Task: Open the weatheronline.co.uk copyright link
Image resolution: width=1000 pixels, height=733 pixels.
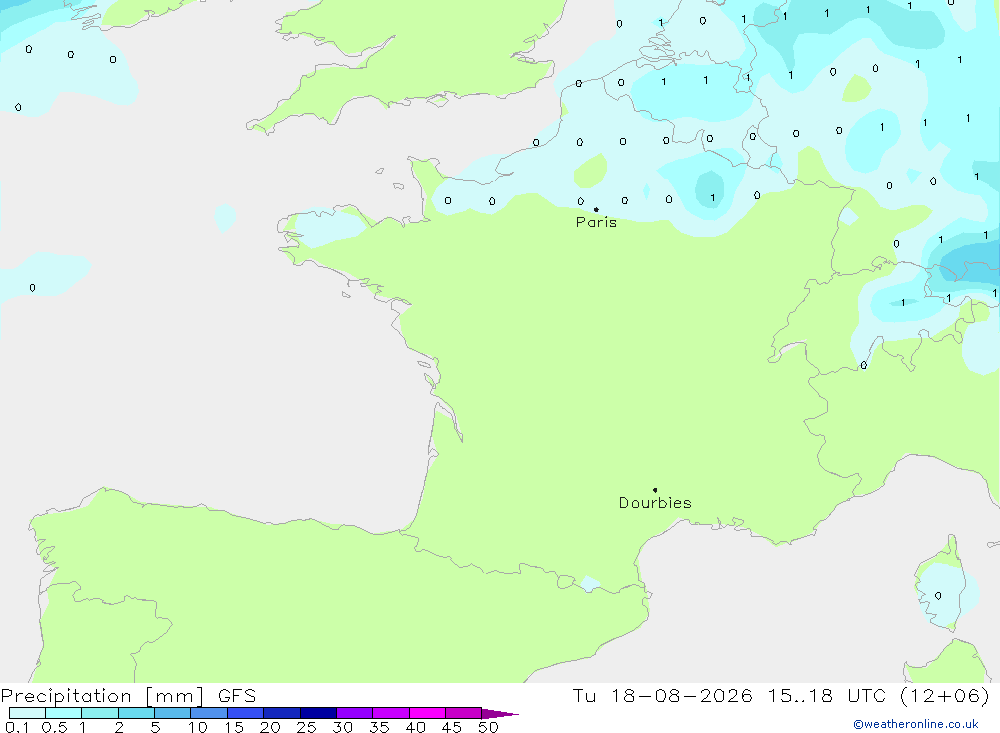Action: pos(916,724)
